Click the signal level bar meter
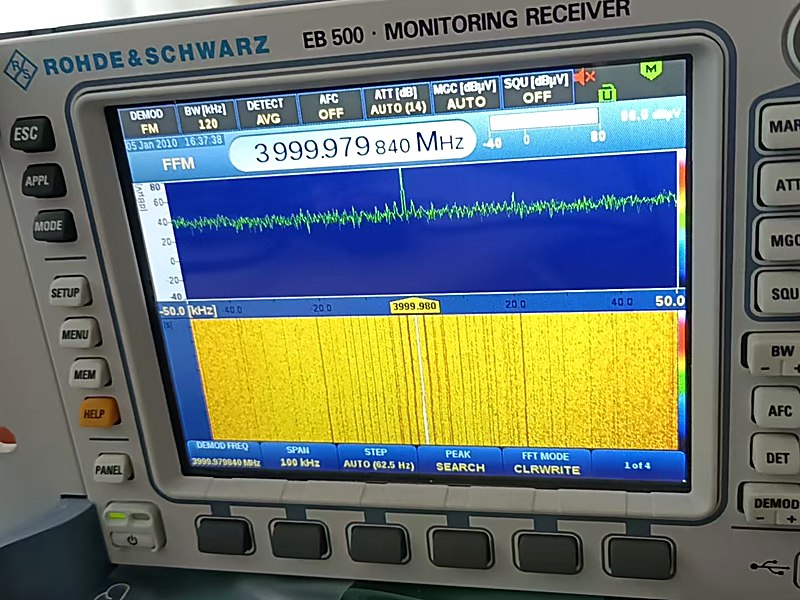Image resolution: width=800 pixels, height=600 pixels. point(543,118)
